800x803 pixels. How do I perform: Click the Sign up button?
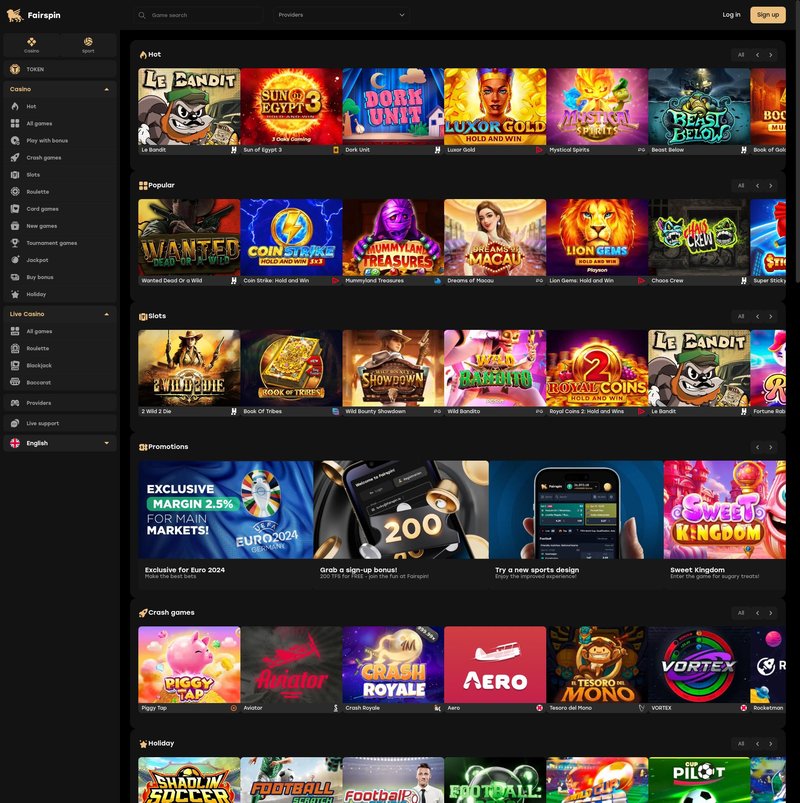coord(767,15)
